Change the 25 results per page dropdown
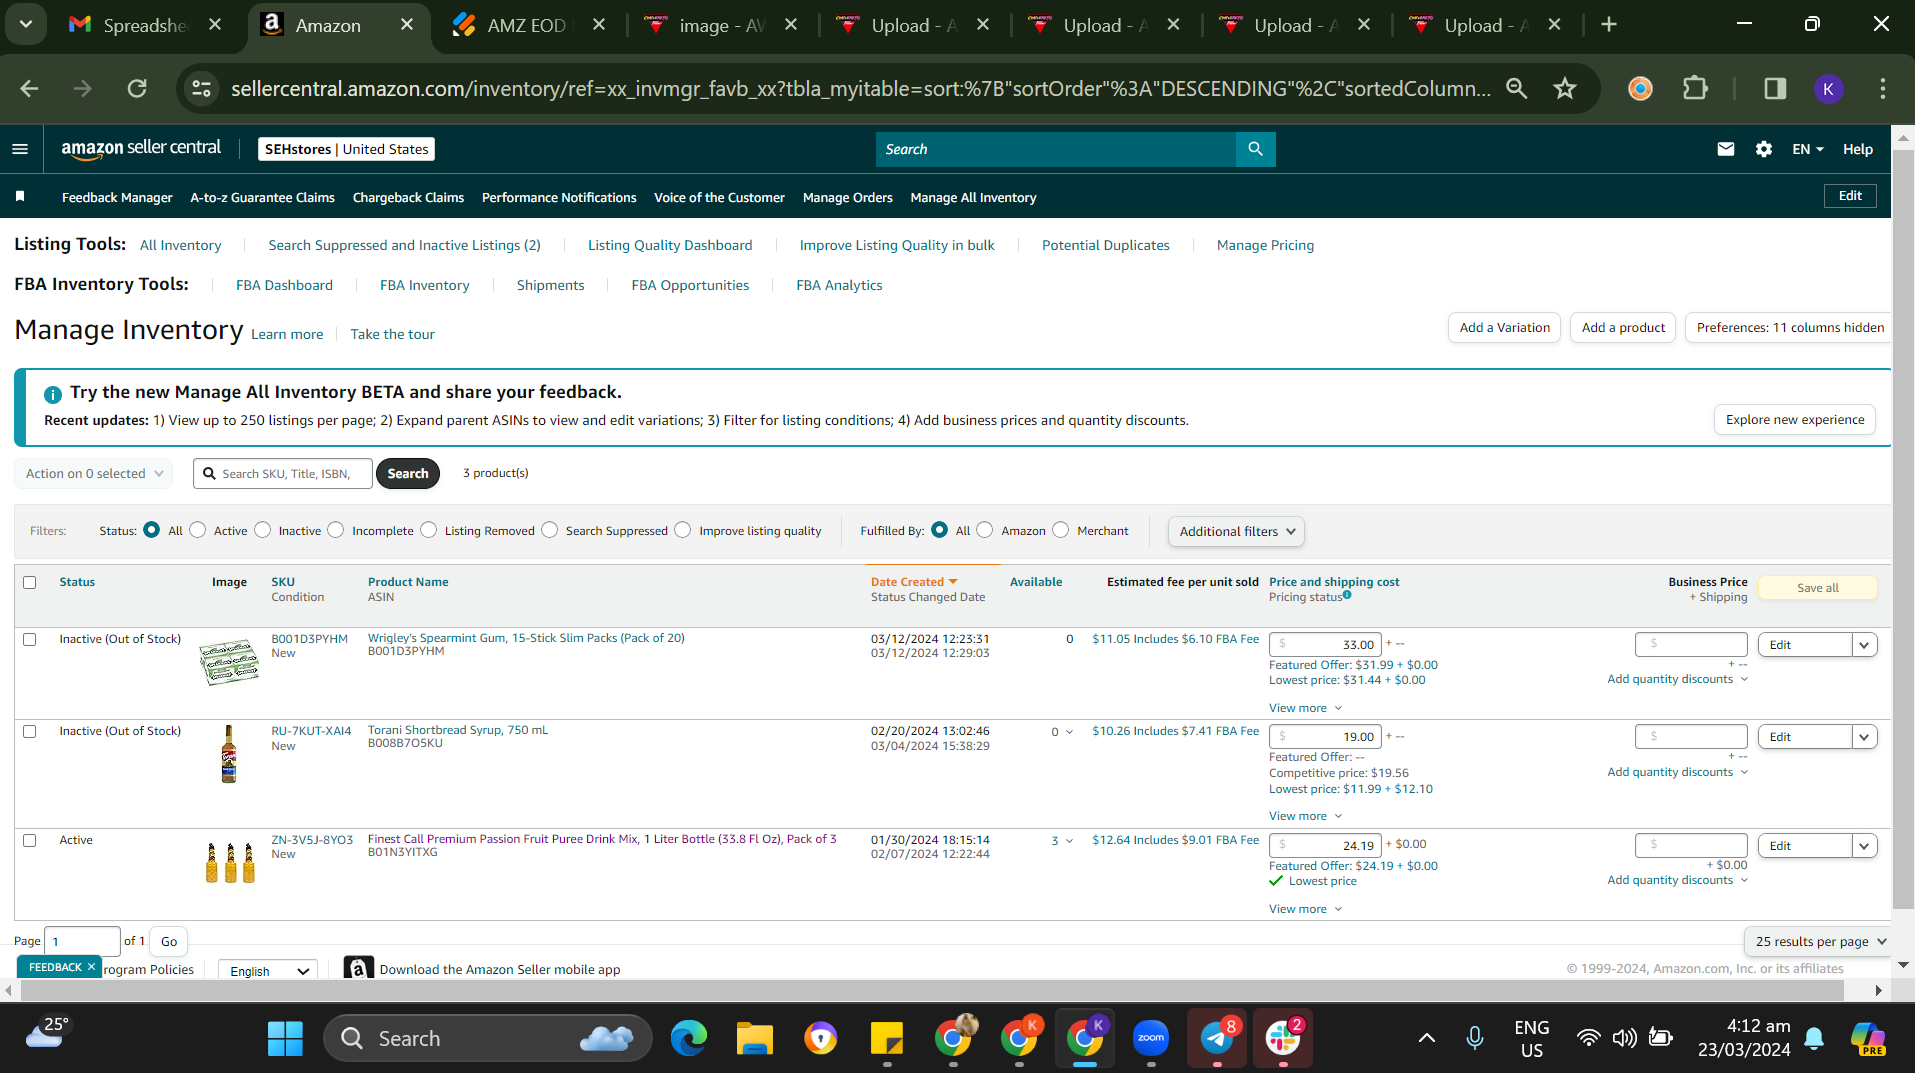Image resolution: width=1915 pixels, height=1073 pixels. (x=1820, y=941)
